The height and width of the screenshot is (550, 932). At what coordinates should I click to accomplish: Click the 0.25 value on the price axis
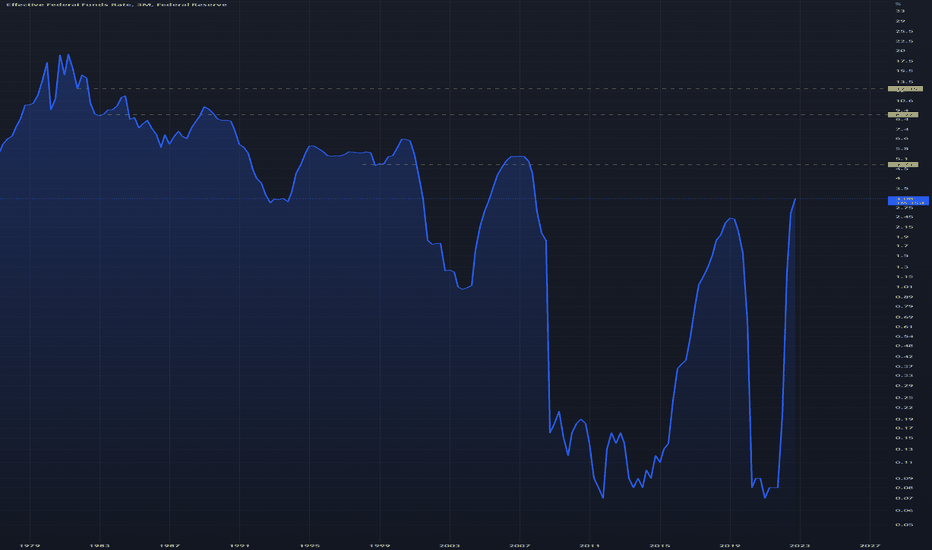tap(904, 397)
